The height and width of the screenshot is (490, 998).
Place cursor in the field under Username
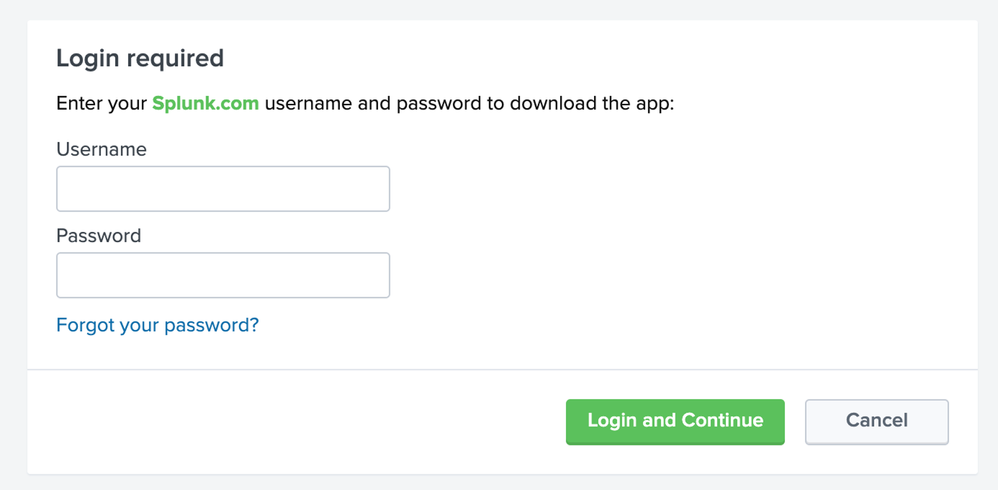click(222, 189)
